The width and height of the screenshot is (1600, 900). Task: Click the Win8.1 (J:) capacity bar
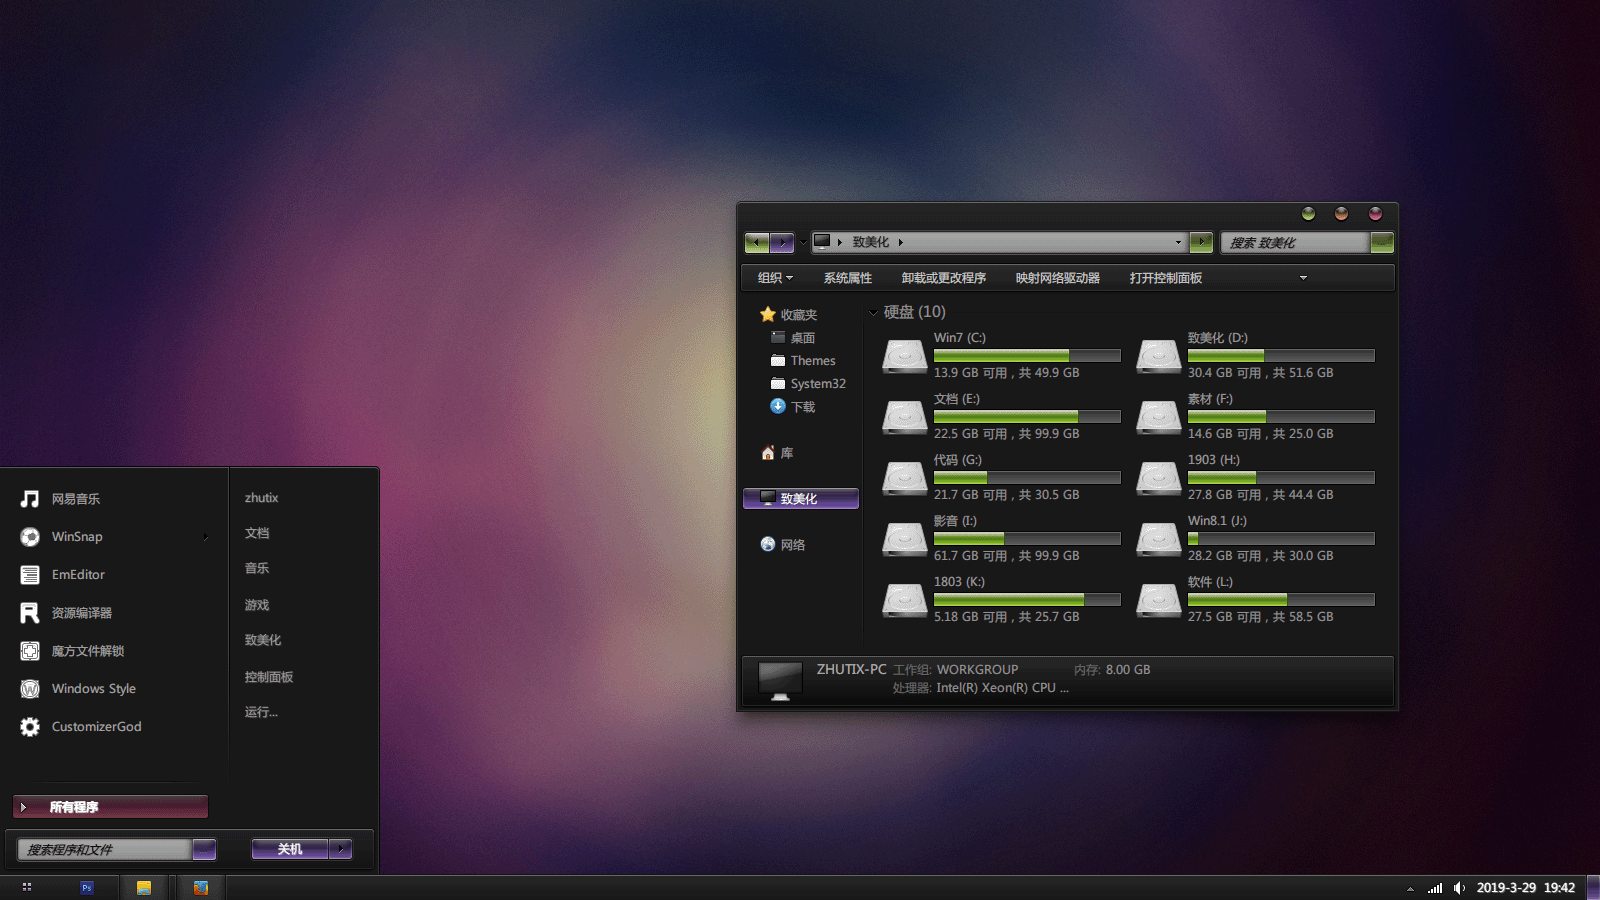pos(1280,539)
